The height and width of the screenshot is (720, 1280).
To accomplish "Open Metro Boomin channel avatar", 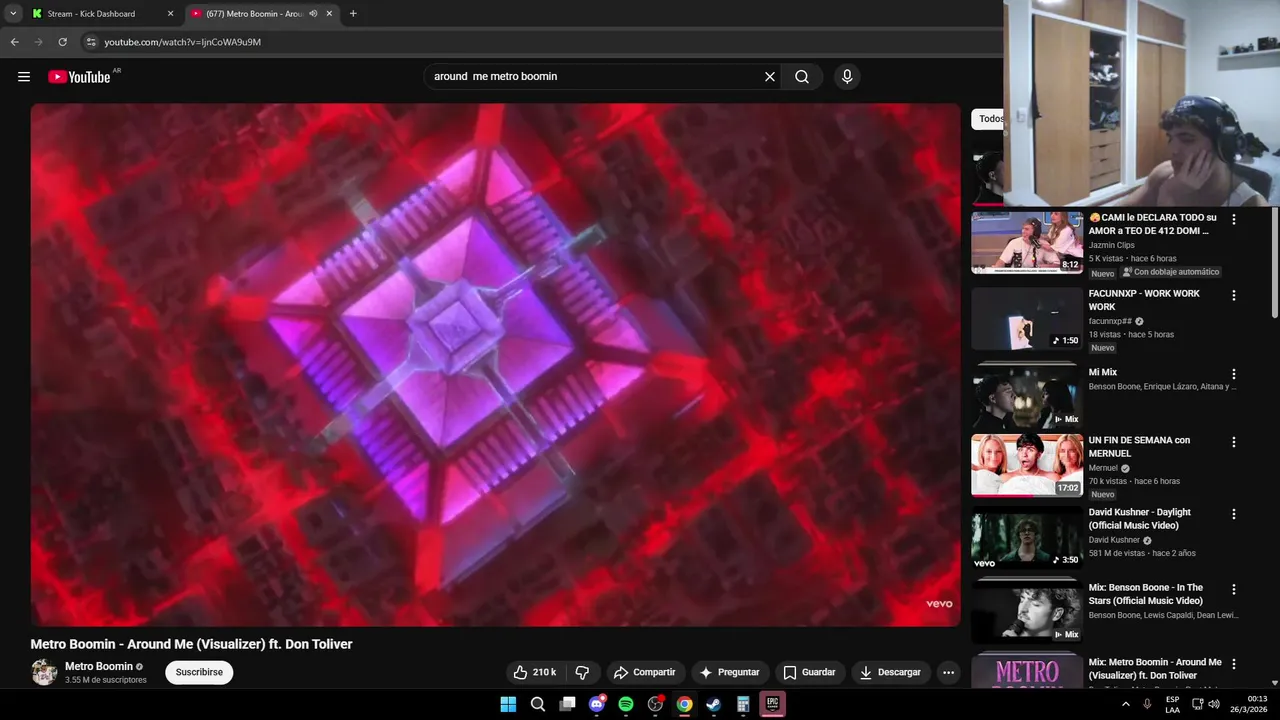I will coord(44,672).
